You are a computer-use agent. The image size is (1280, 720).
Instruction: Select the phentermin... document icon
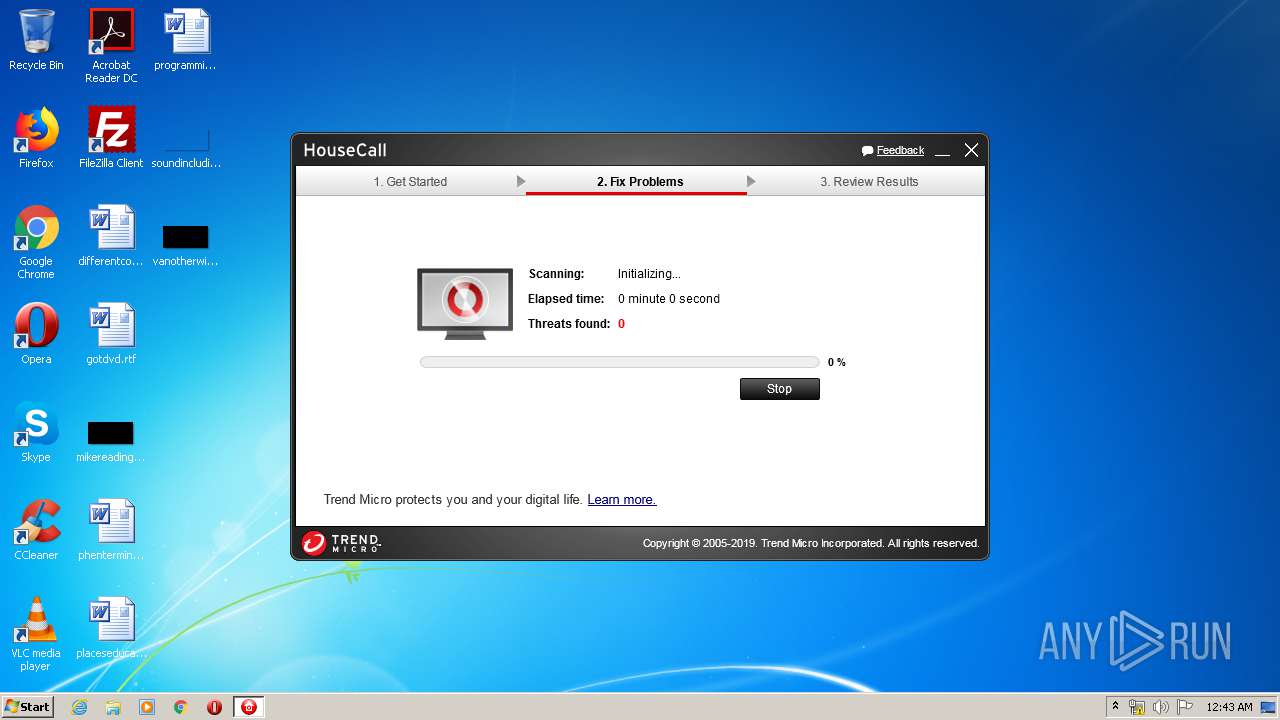coord(111,530)
